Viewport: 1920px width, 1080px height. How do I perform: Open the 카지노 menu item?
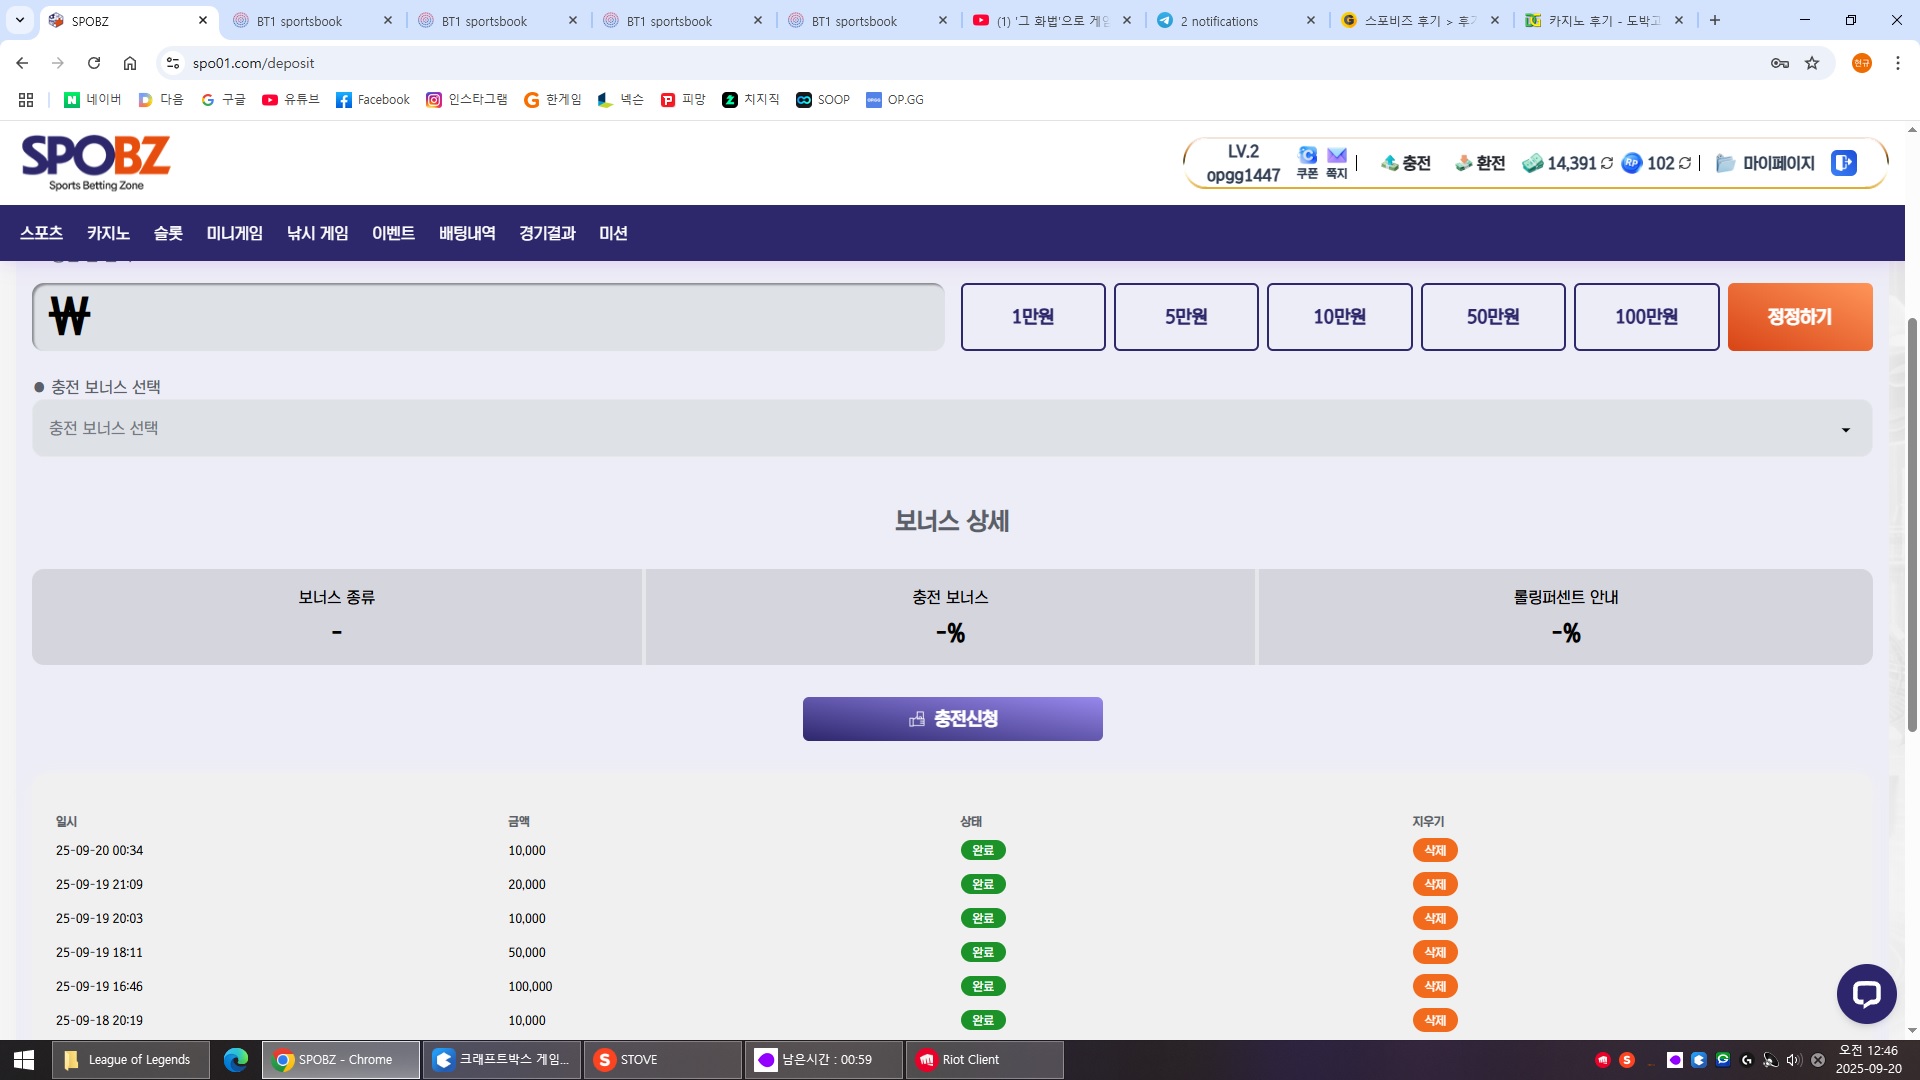[x=108, y=233]
